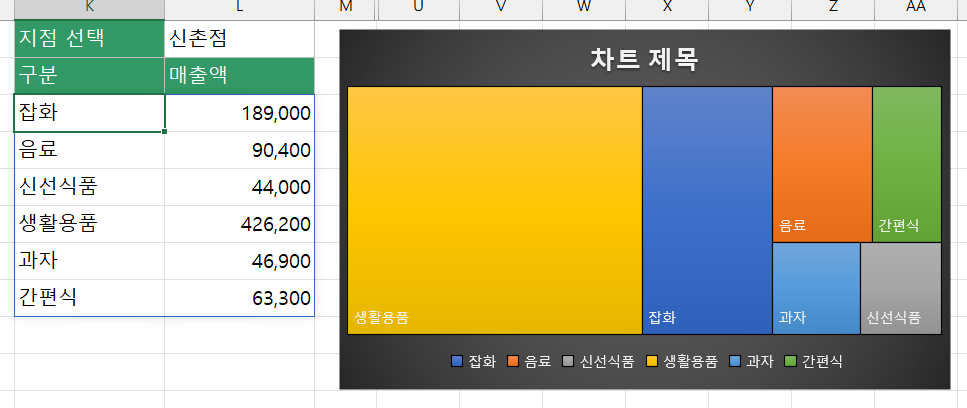Select the 매출액 header cell
The image size is (967, 408).
(239, 76)
